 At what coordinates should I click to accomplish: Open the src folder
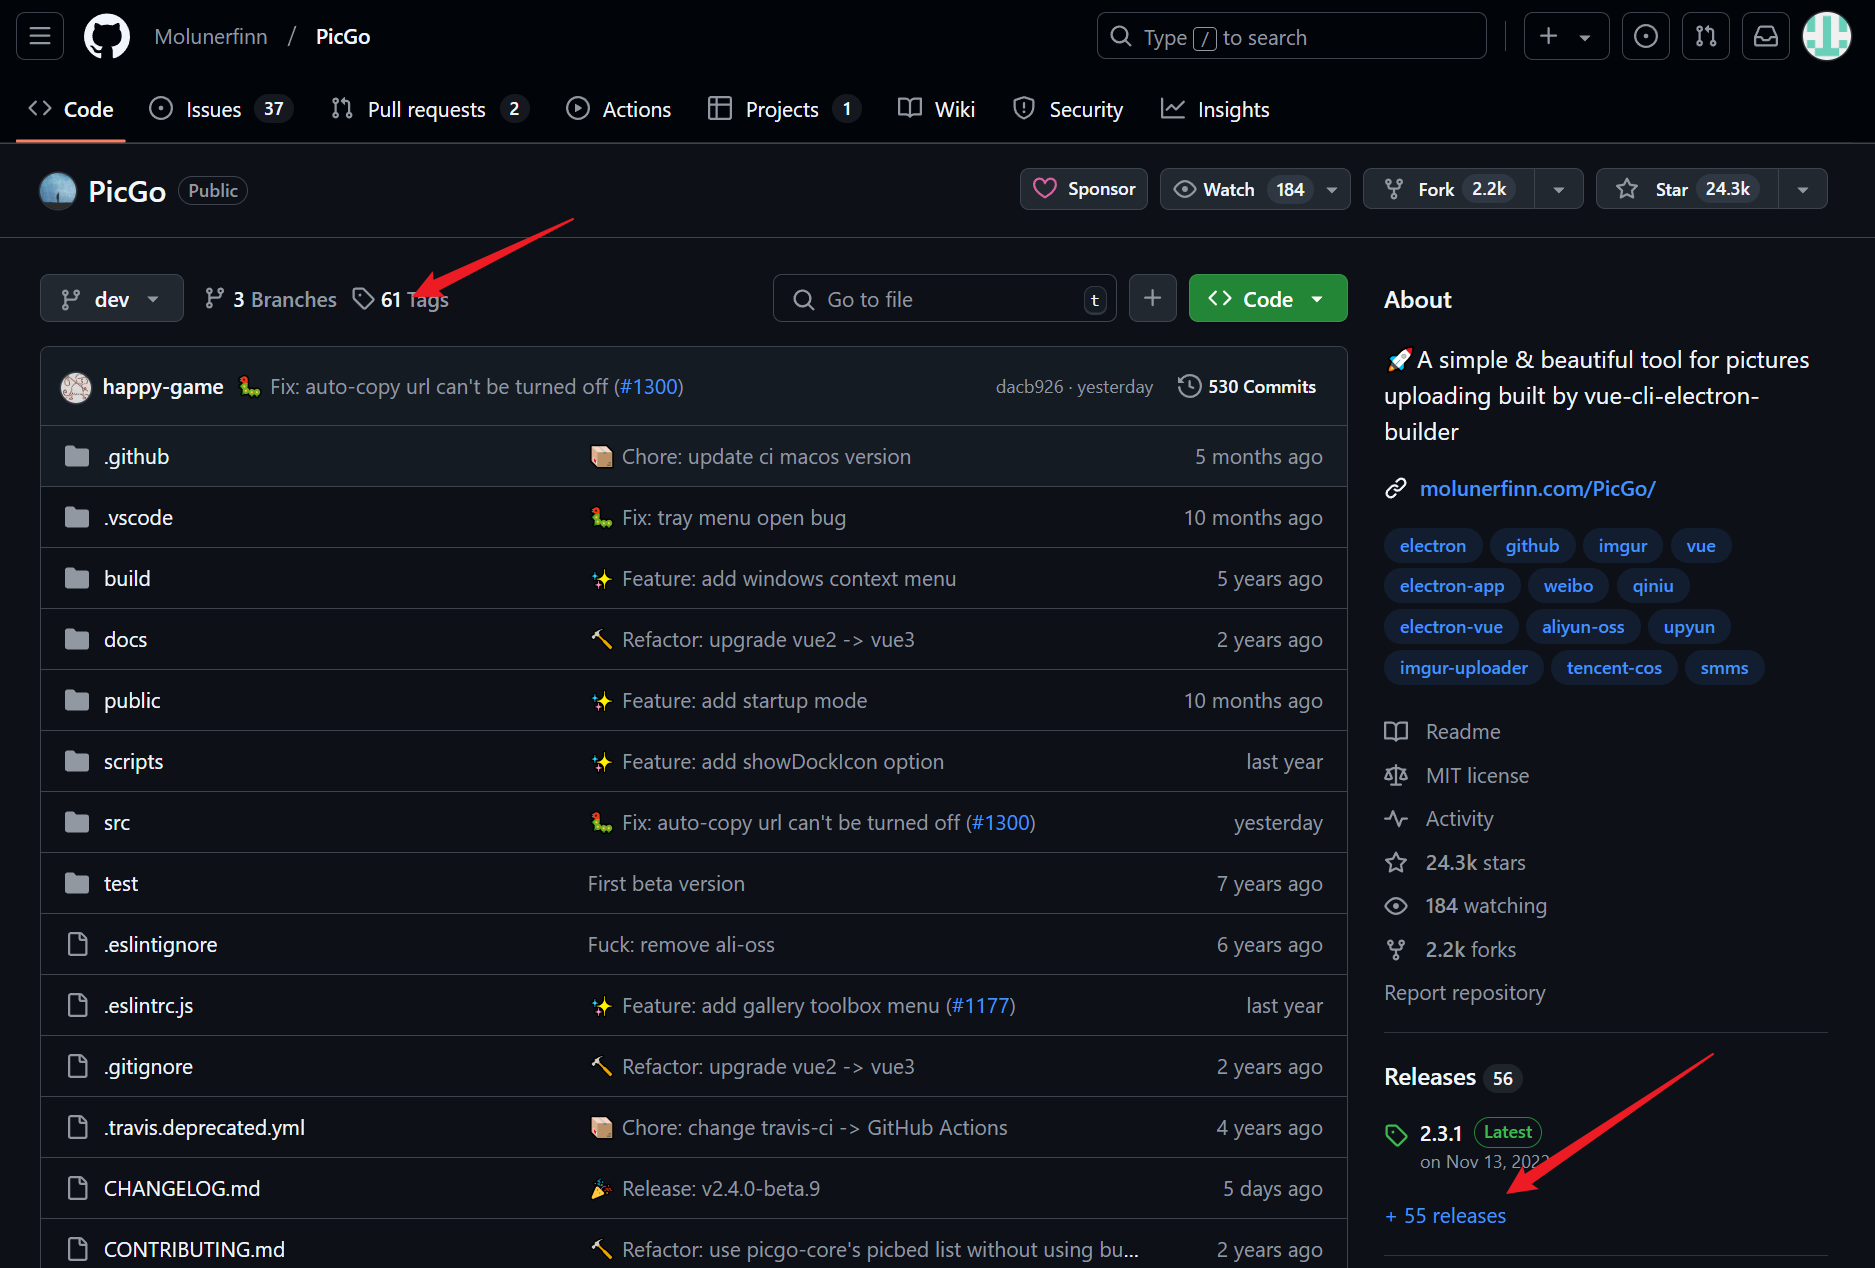pos(117,823)
